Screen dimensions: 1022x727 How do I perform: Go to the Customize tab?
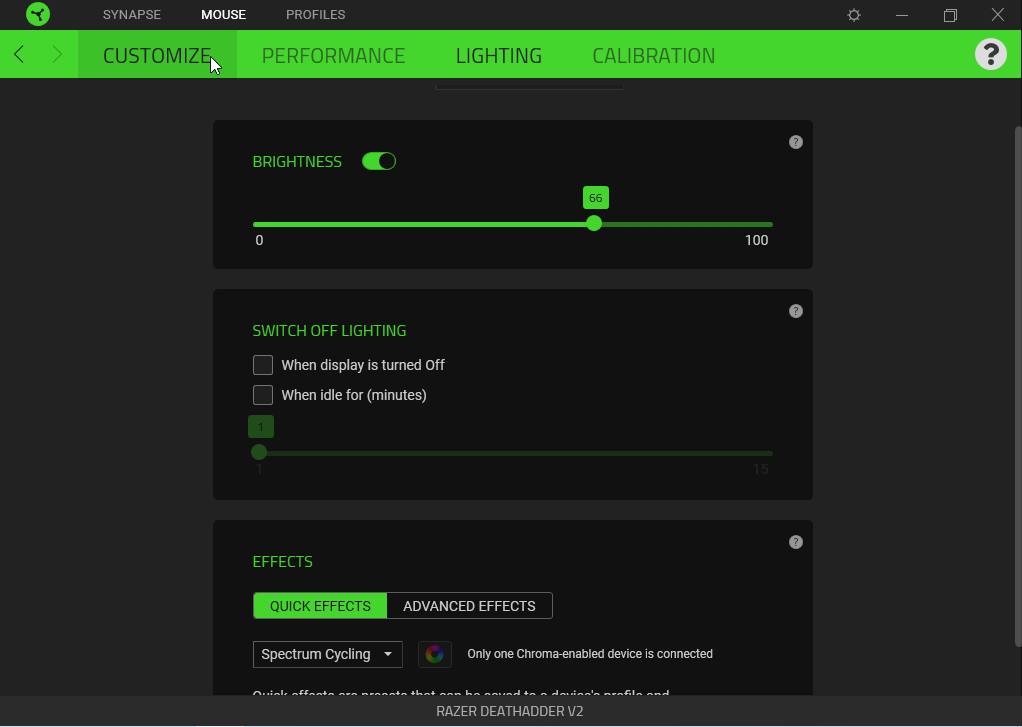(157, 55)
